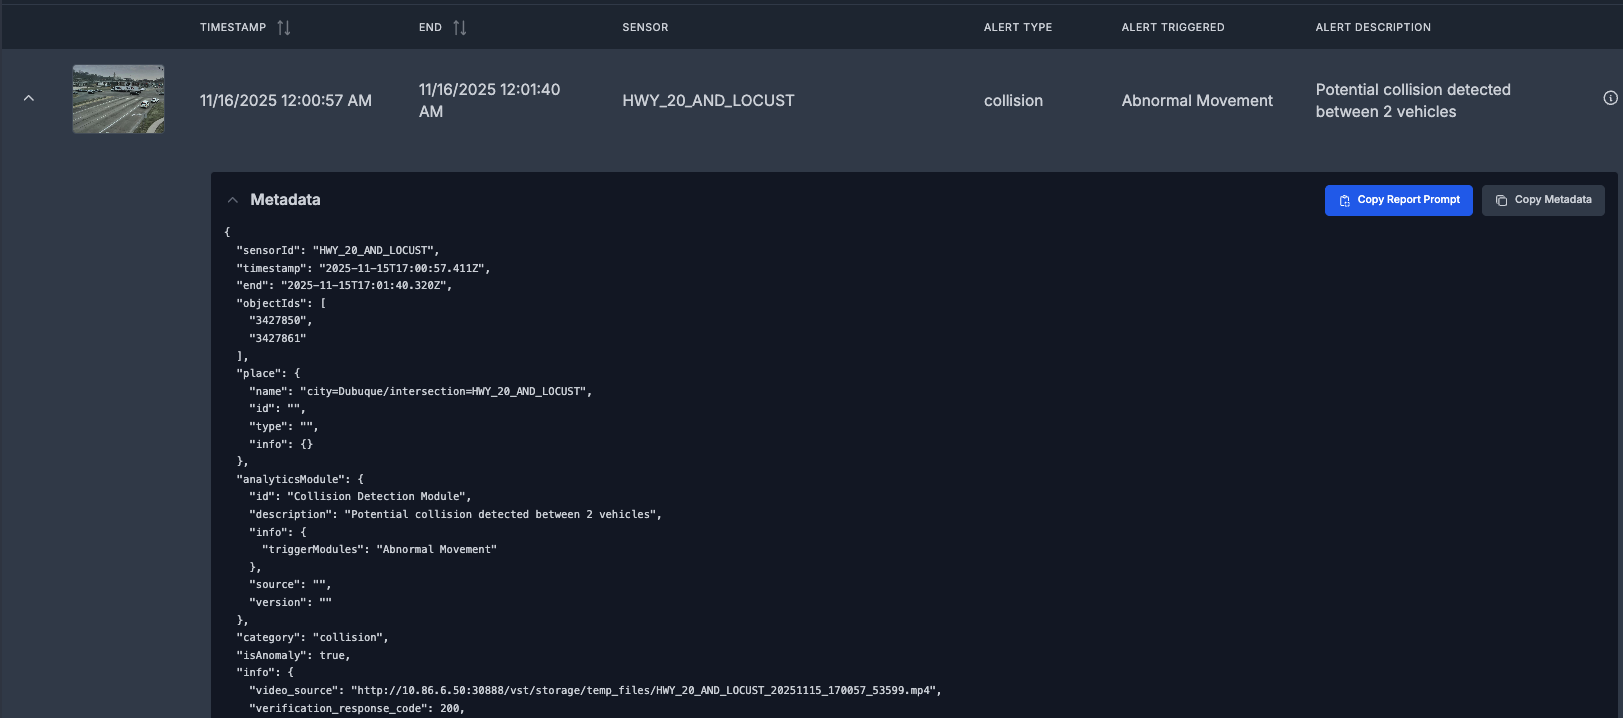The width and height of the screenshot is (1623, 718).
Task: Click the TIMESTAMP column header label
Action: click(x=232, y=28)
